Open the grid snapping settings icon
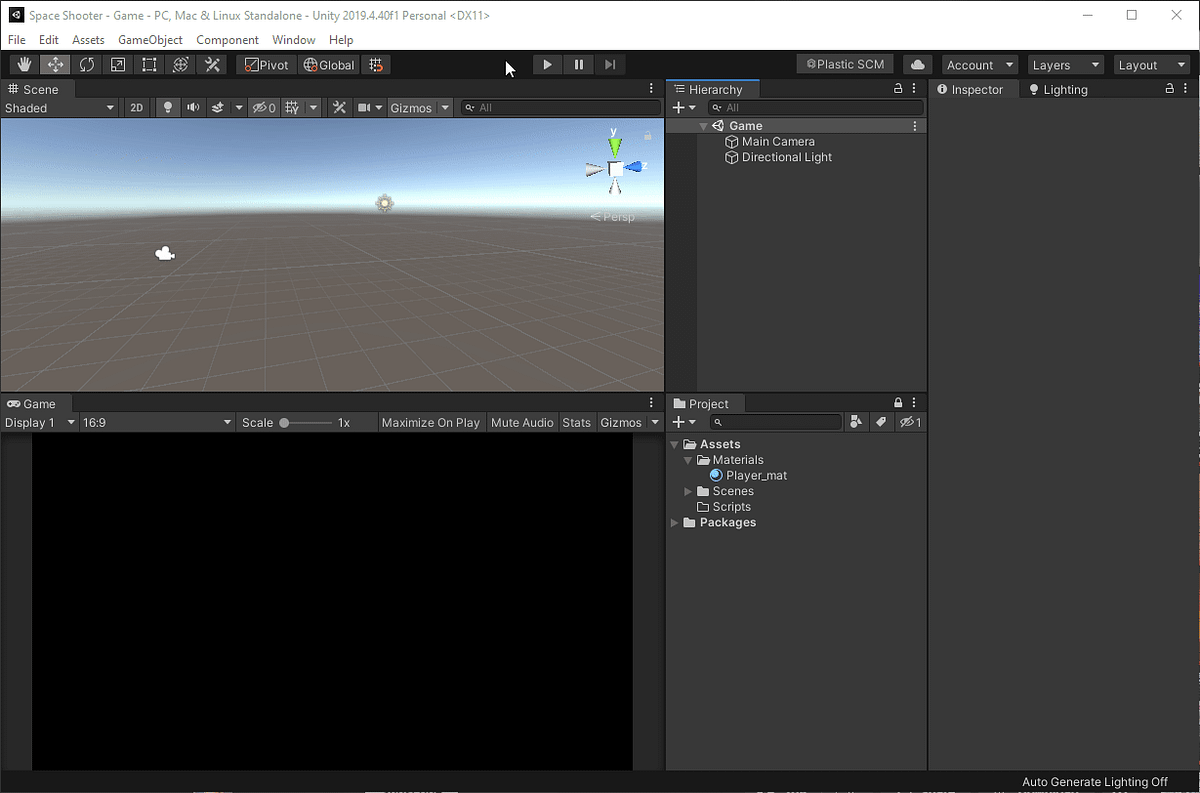Image resolution: width=1200 pixels, height=793 pixels. tap(376, 64)
